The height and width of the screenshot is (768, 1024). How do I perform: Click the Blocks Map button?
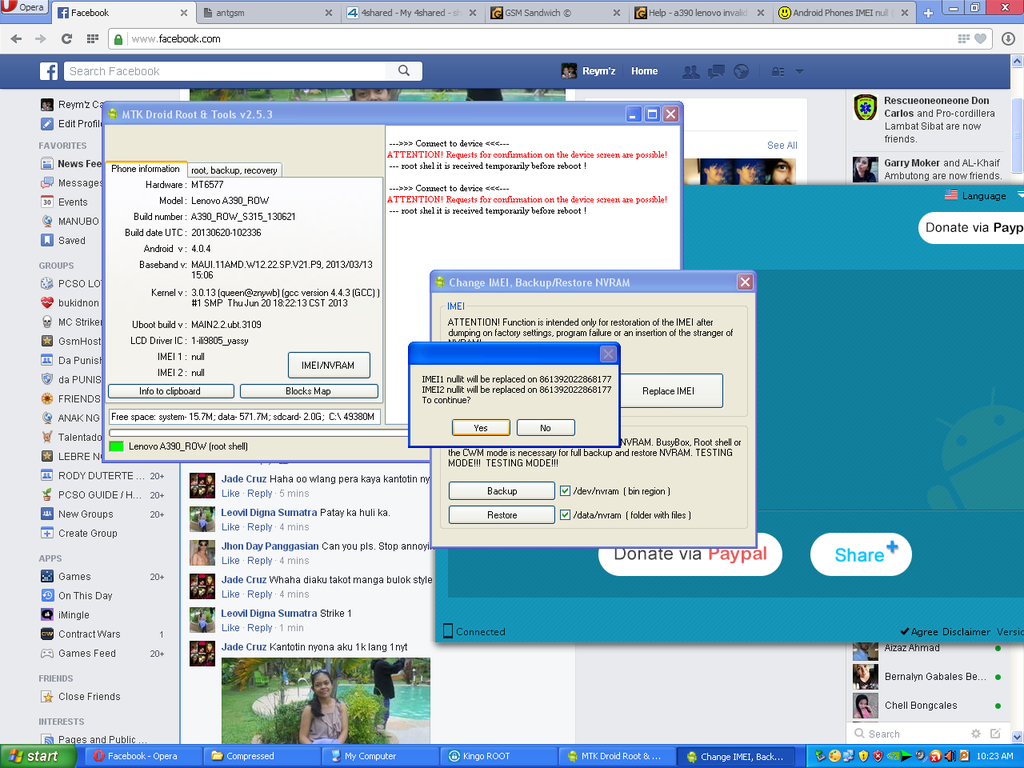tap(308, 391)
